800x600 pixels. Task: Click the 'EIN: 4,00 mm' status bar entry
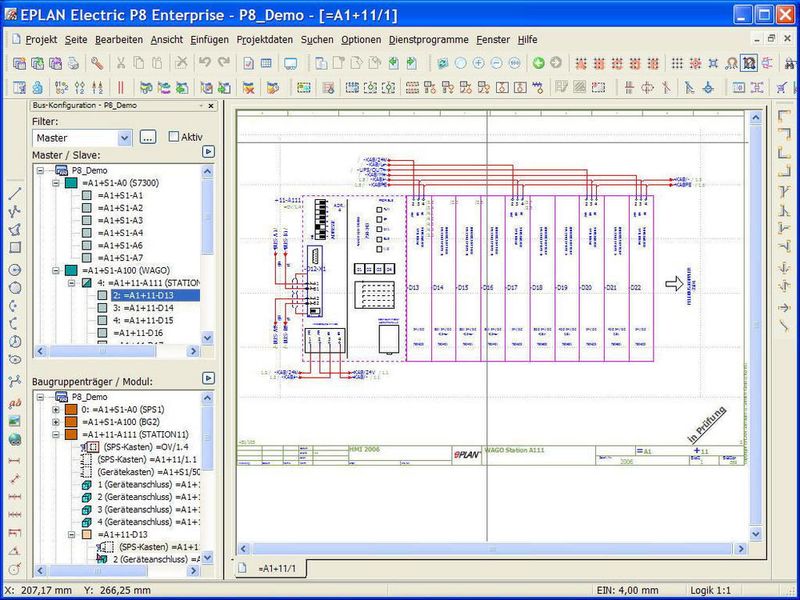627,590
